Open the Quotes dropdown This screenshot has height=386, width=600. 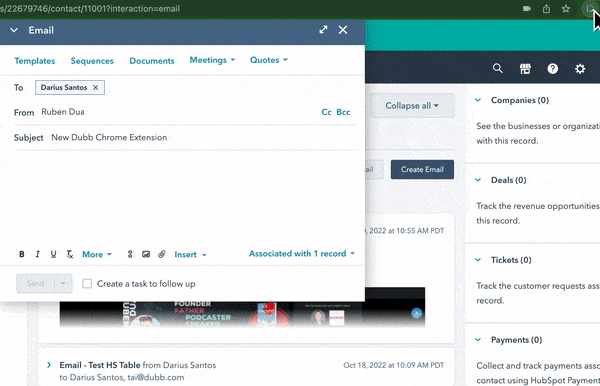click(x=269, y=60)
